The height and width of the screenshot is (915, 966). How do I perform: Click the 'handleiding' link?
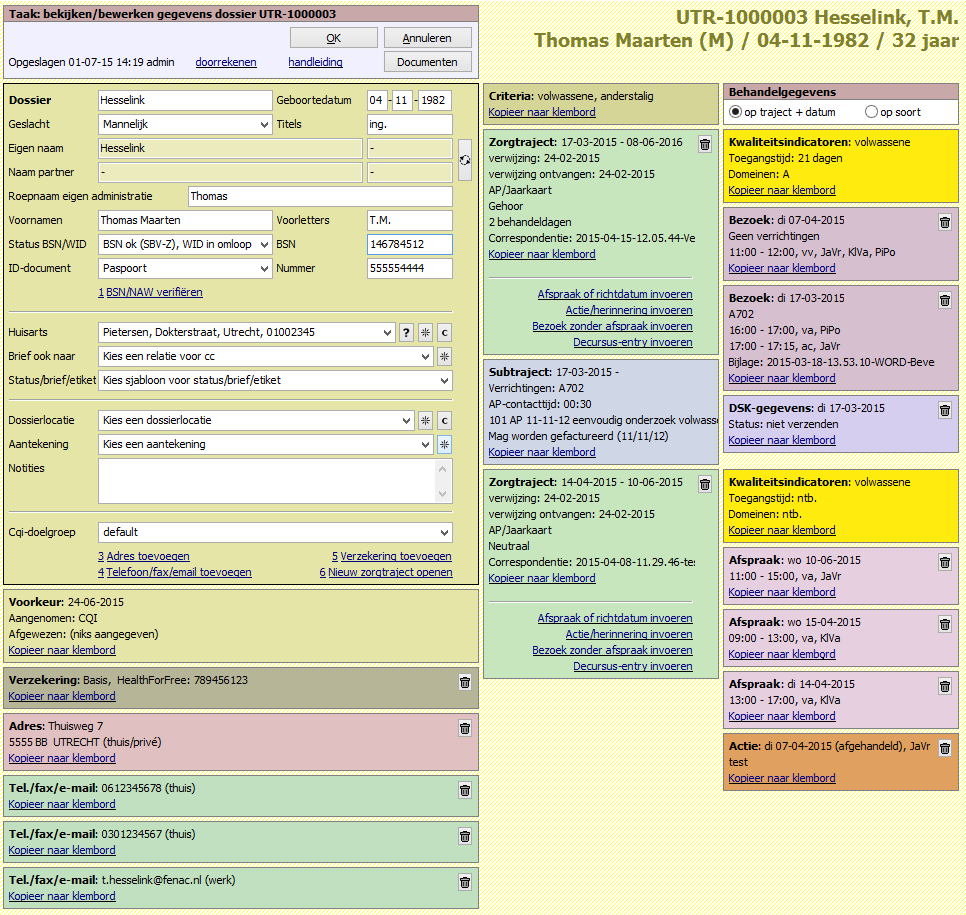click(315, 62)
